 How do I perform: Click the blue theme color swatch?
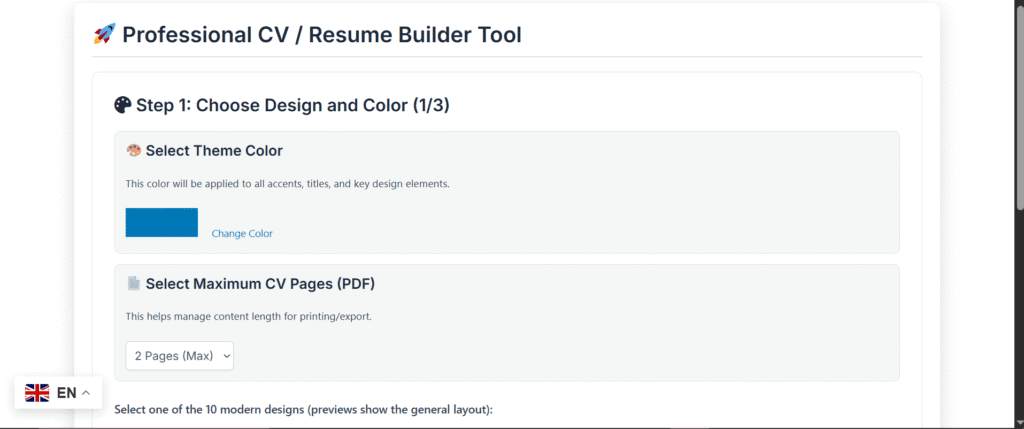(161, 222)
